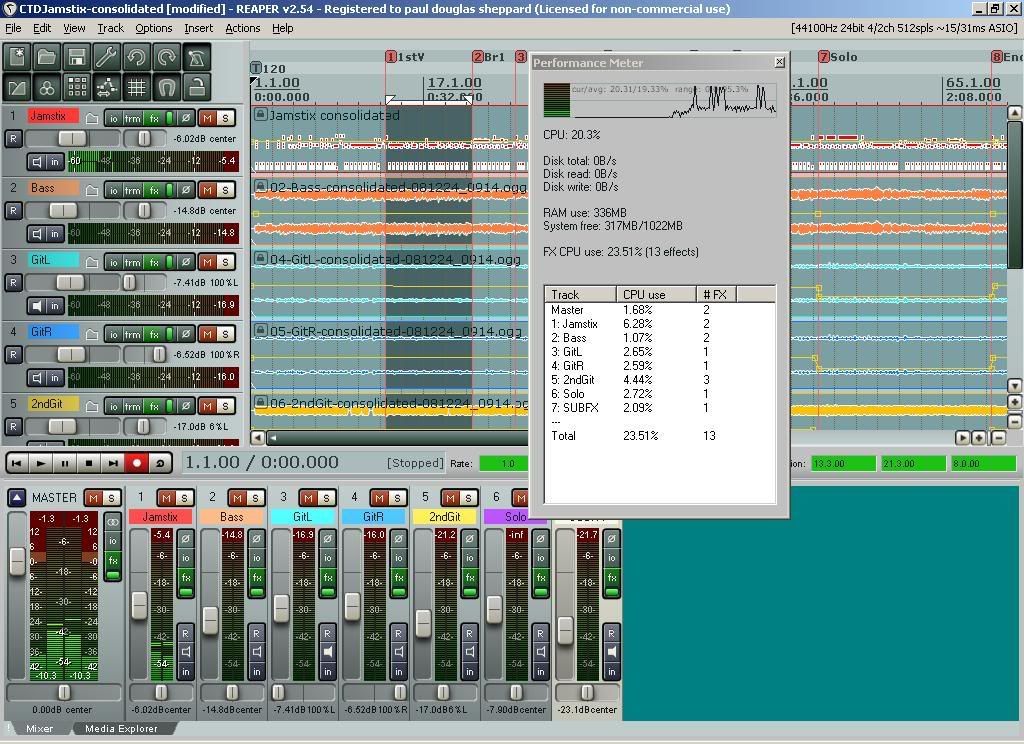The image size is (1024, 744).
Task: Toggle the metronome icon in the toolbar
Action: point(196,56)
